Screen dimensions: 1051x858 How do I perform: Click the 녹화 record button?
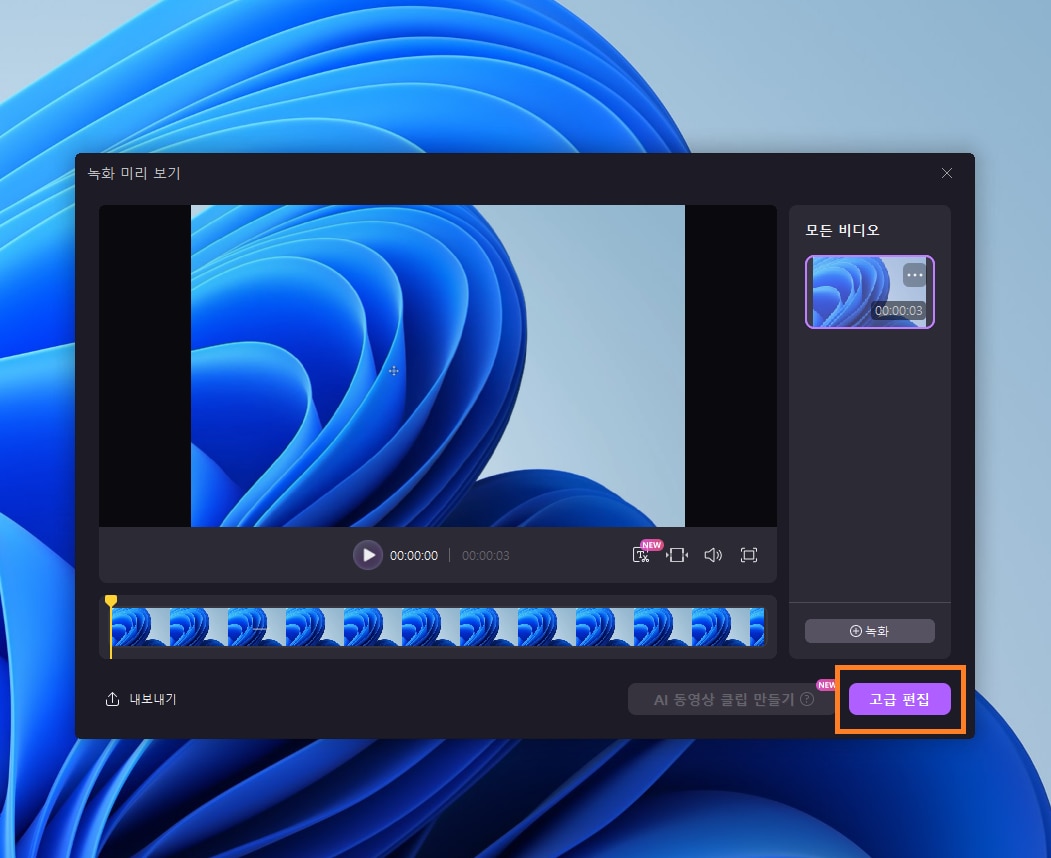coord(869,631)
